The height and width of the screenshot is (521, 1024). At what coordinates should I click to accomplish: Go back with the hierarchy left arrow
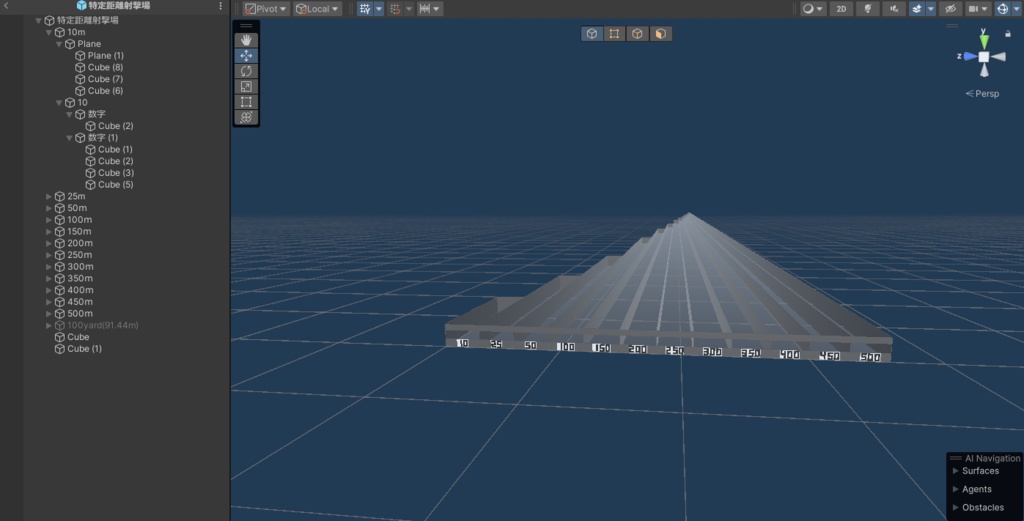(7, 5)
